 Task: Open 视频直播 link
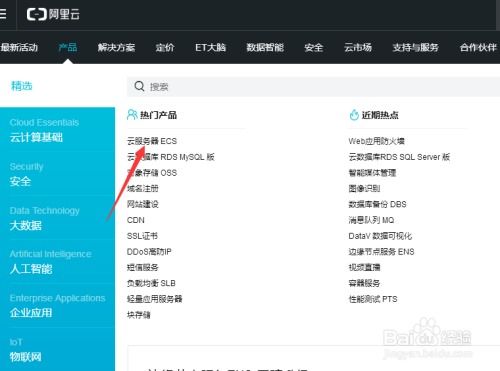pos(364,267)
